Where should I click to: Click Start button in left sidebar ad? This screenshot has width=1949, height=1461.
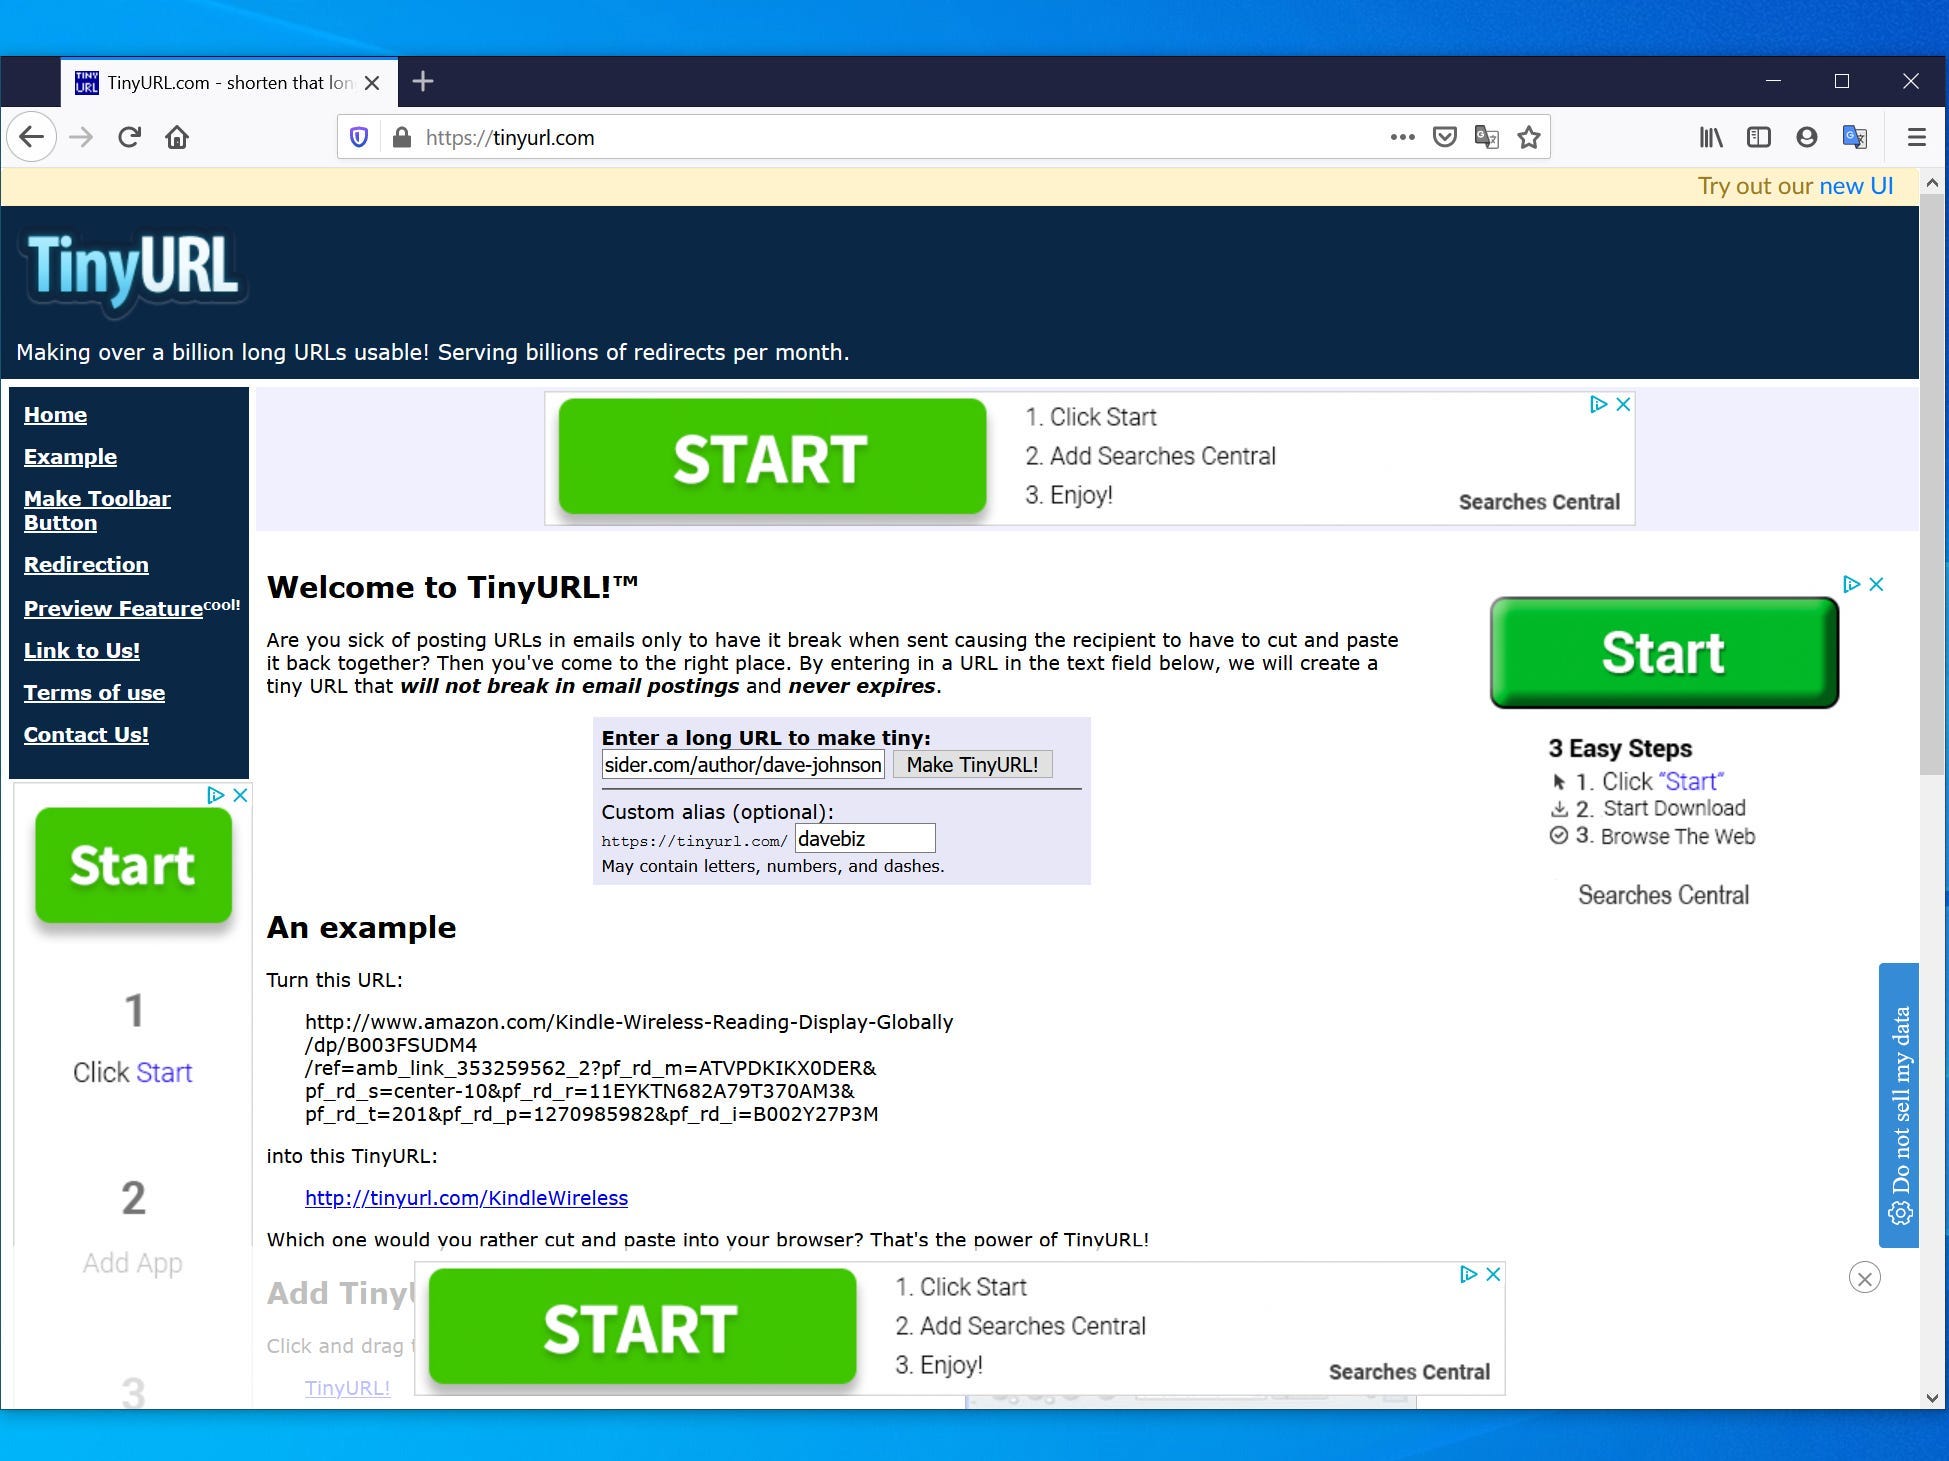pyautogui.click(x=133, y=865)
